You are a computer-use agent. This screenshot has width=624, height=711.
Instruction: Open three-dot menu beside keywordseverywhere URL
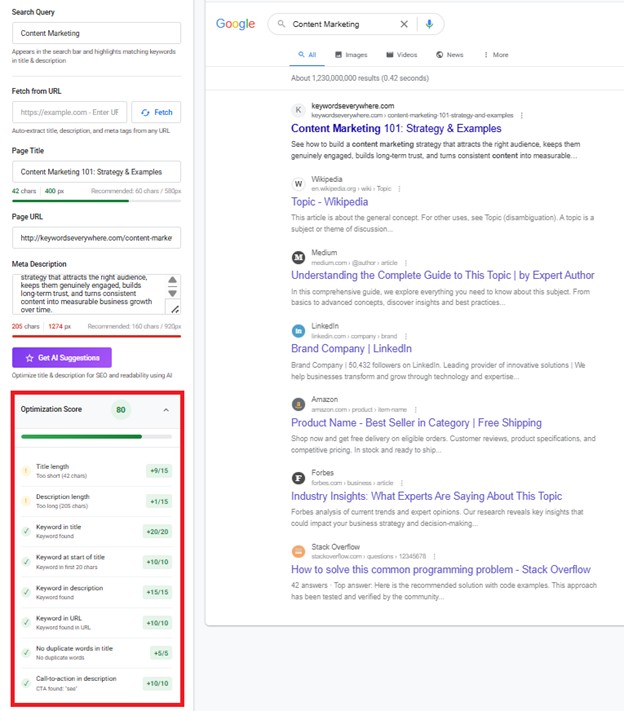[x=522, y=115]
